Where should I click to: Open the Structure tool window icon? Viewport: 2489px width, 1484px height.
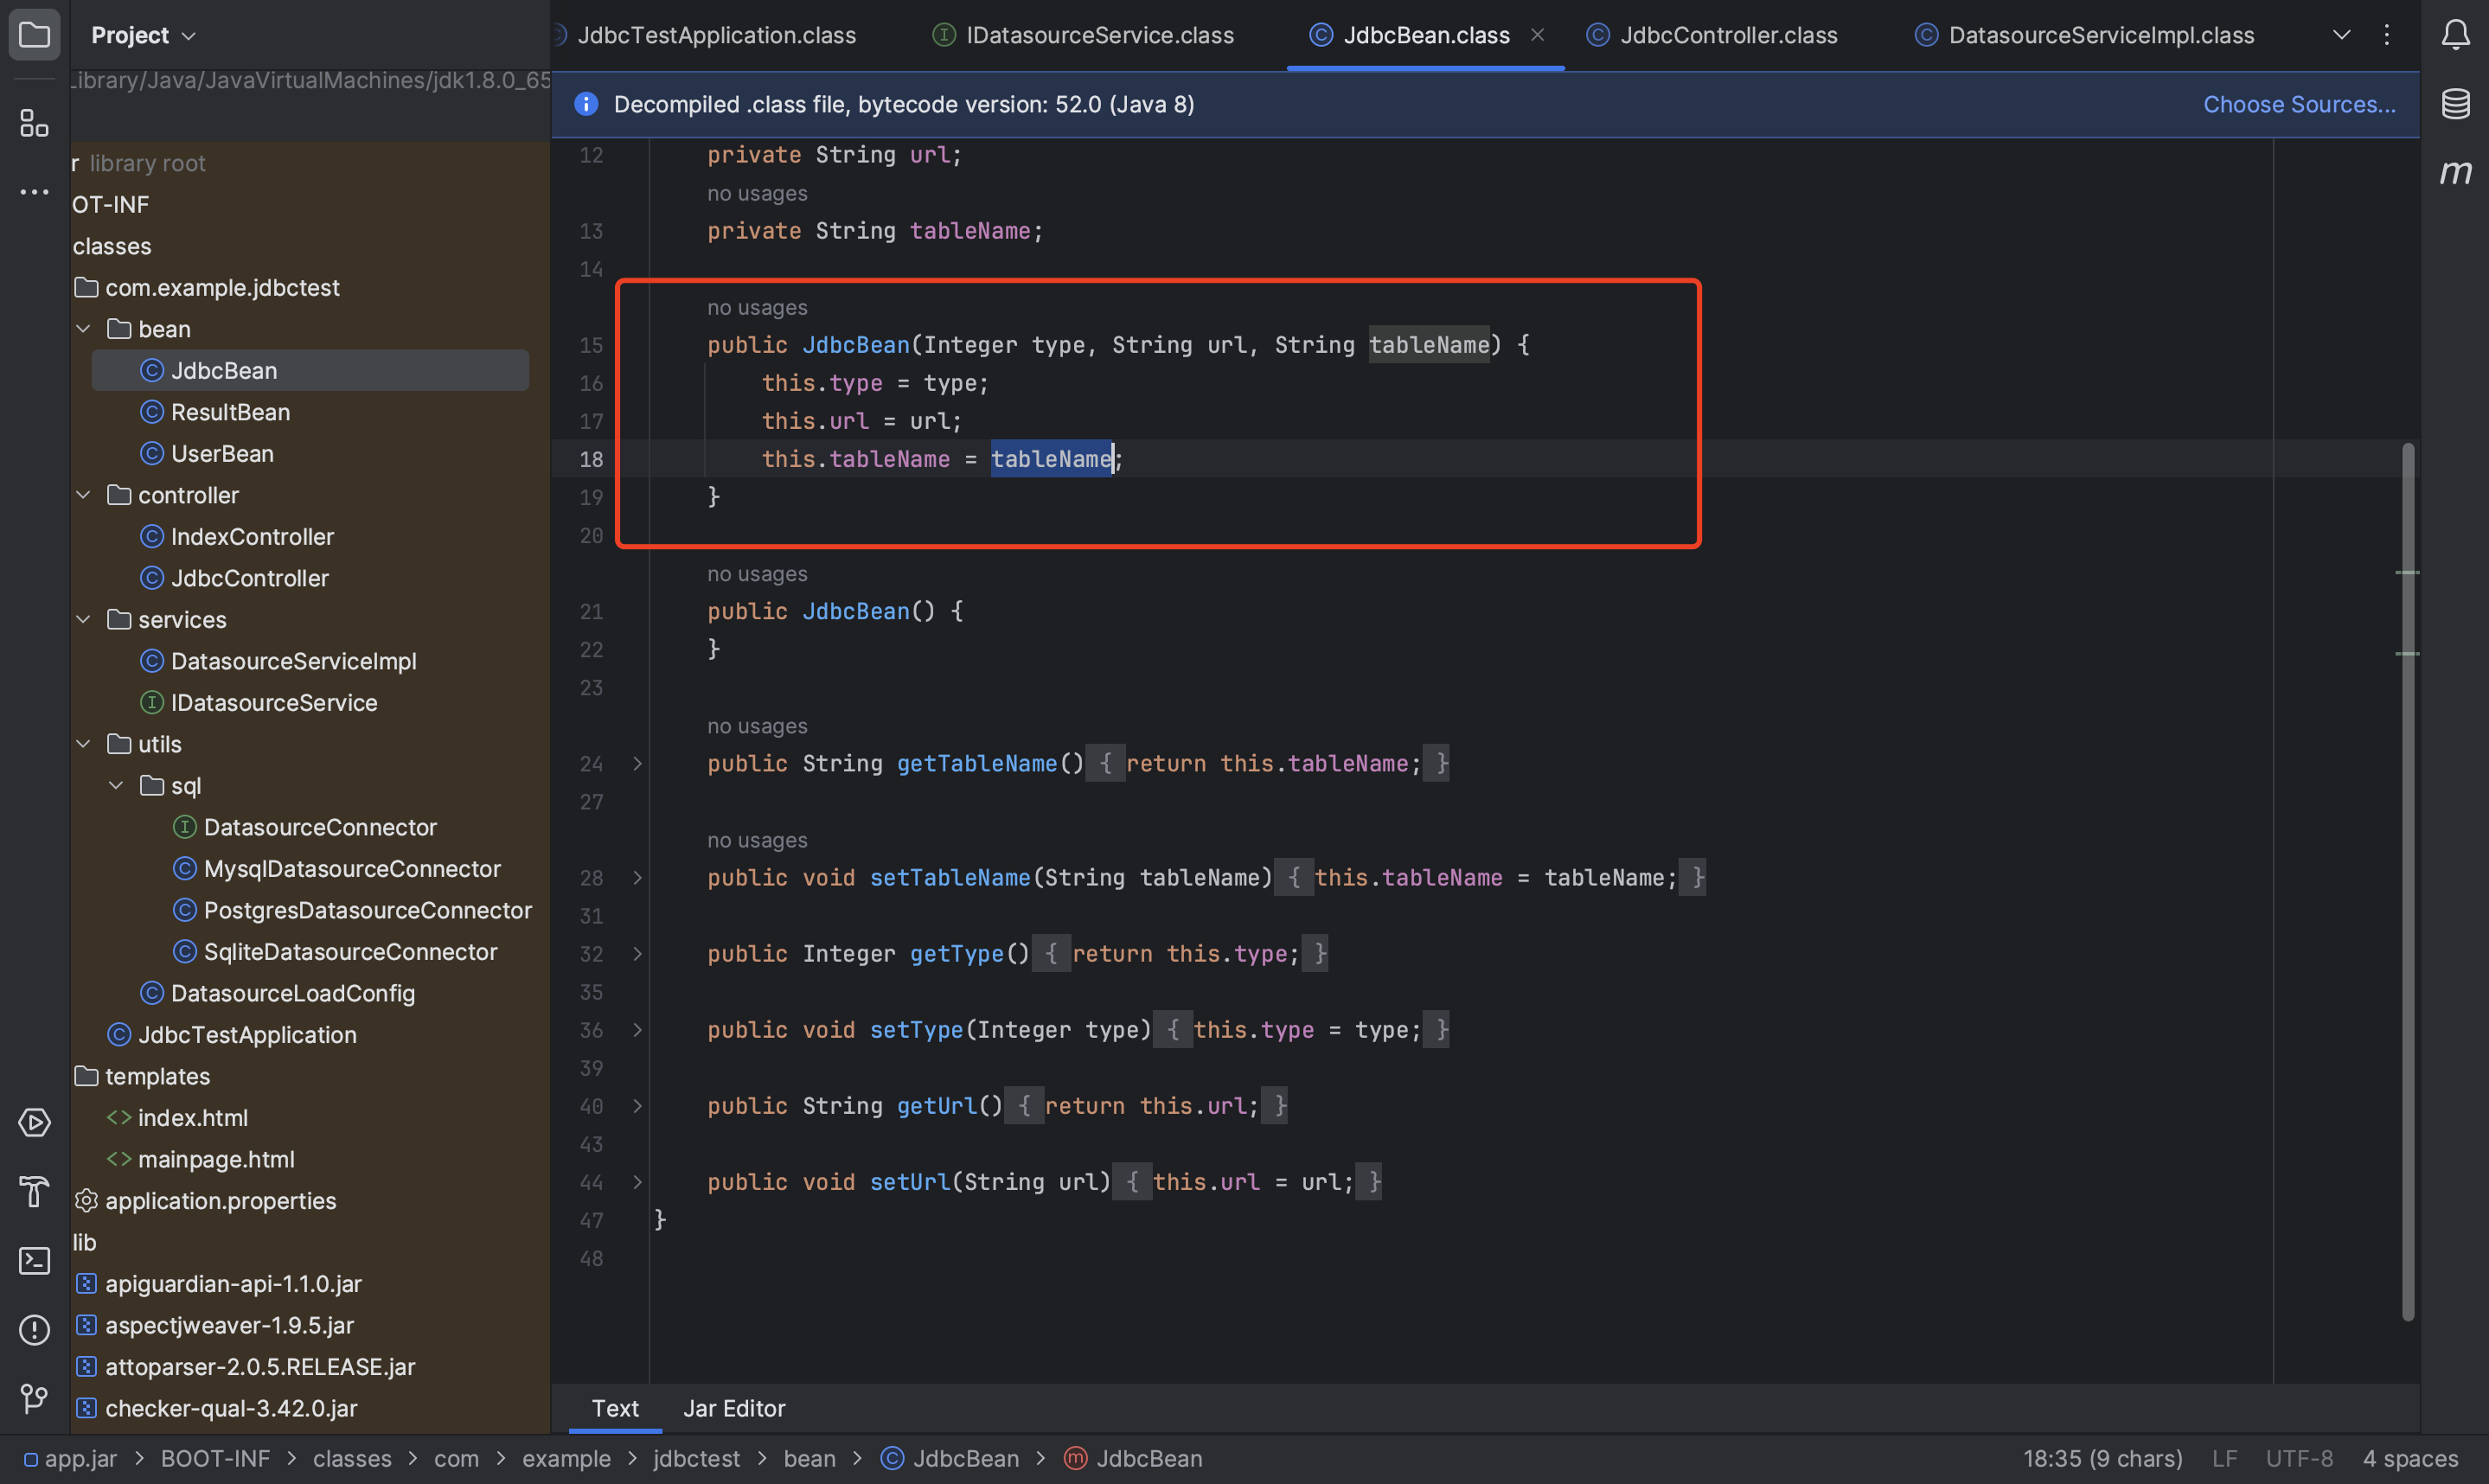[x=34, y=123]
